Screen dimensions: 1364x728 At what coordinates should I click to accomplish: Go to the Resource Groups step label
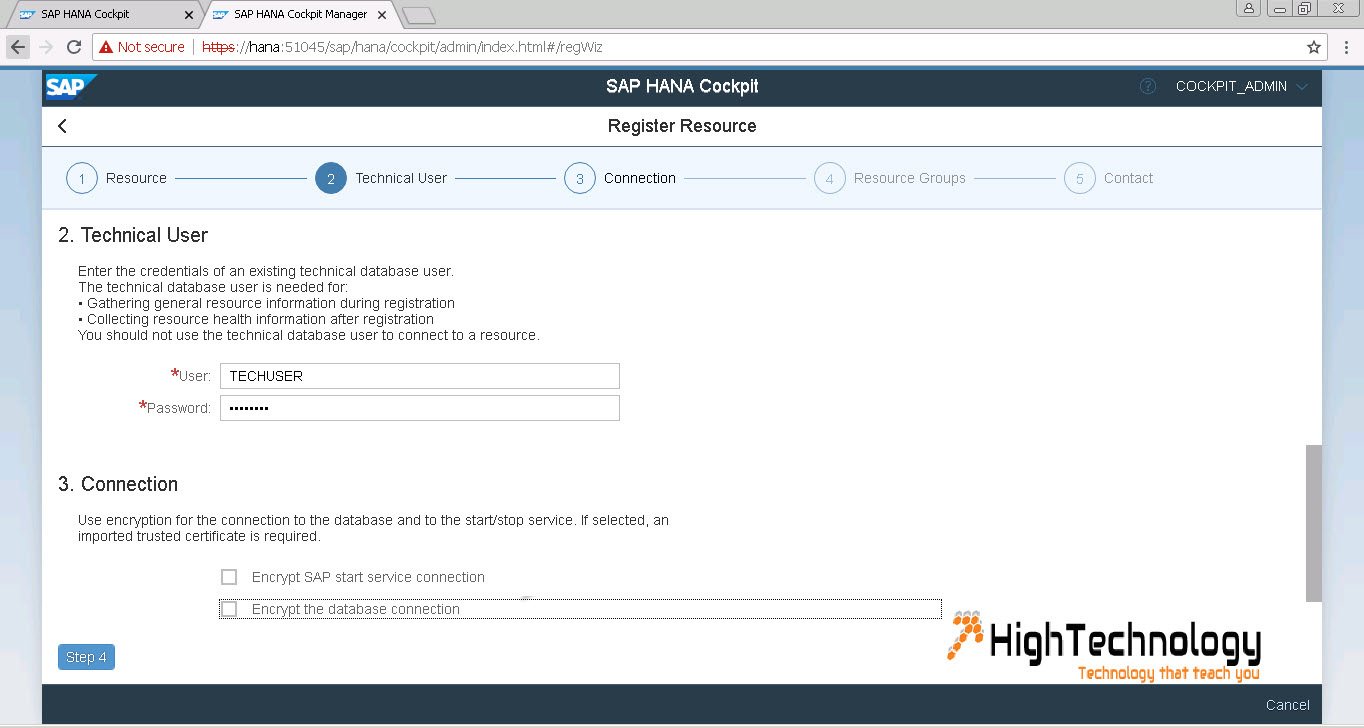(x=910, y=178)
